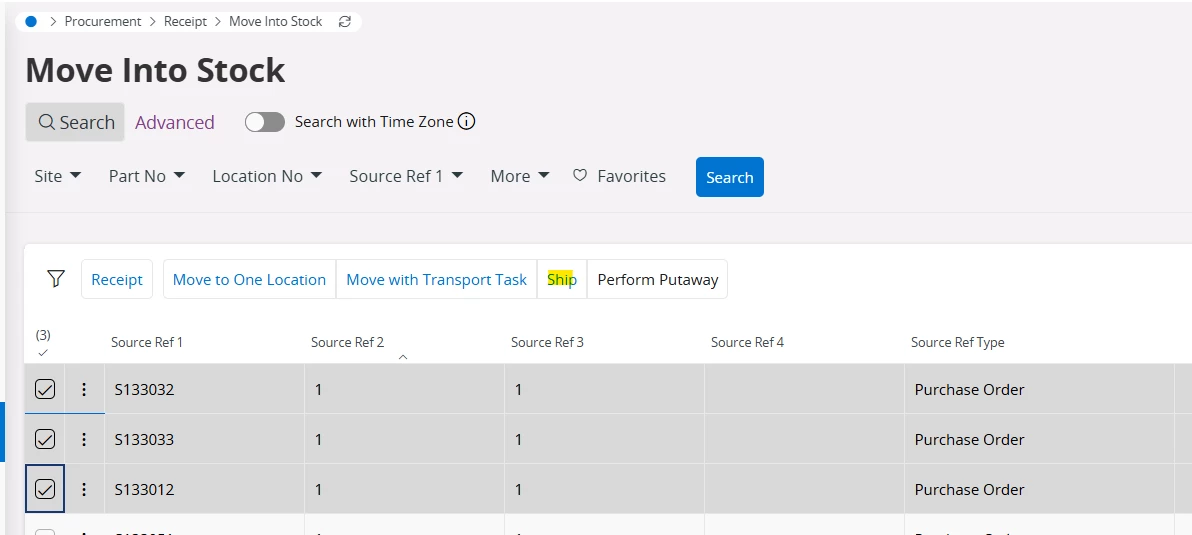Go to Procurement in the breadcrumb
The height and width of the screenshot is (535, 1192).
coord(103,21)
